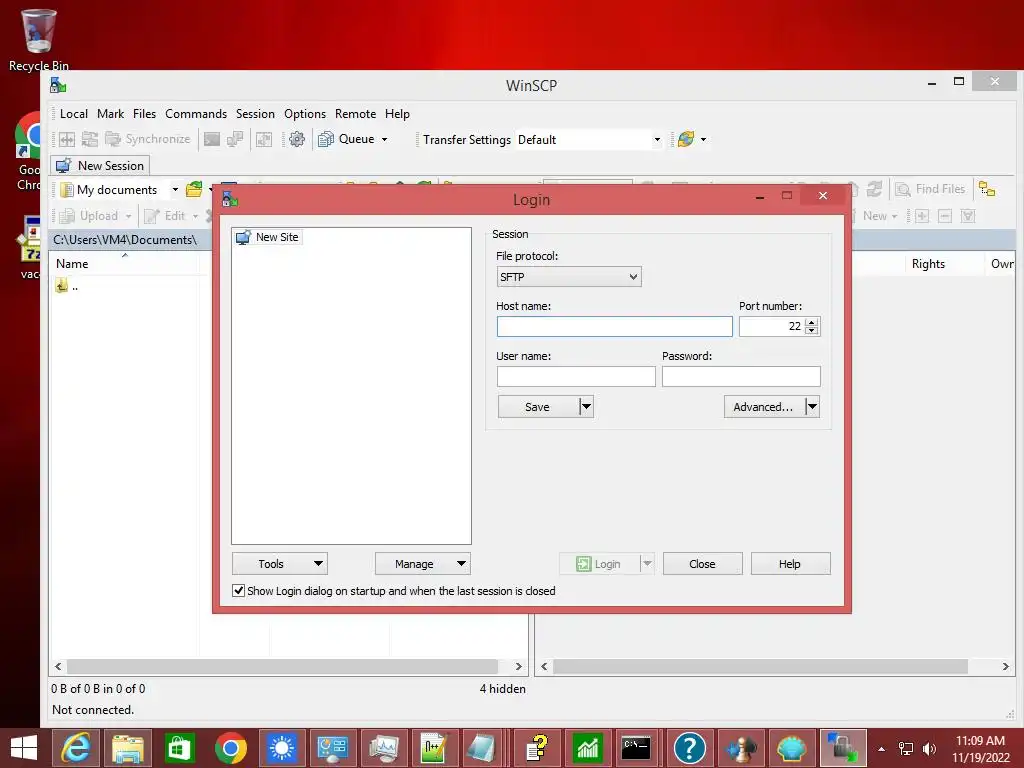Click the local panel horizontal scrollbar
The width and height of the screenshot is (1024, 768).
(283, 667)
